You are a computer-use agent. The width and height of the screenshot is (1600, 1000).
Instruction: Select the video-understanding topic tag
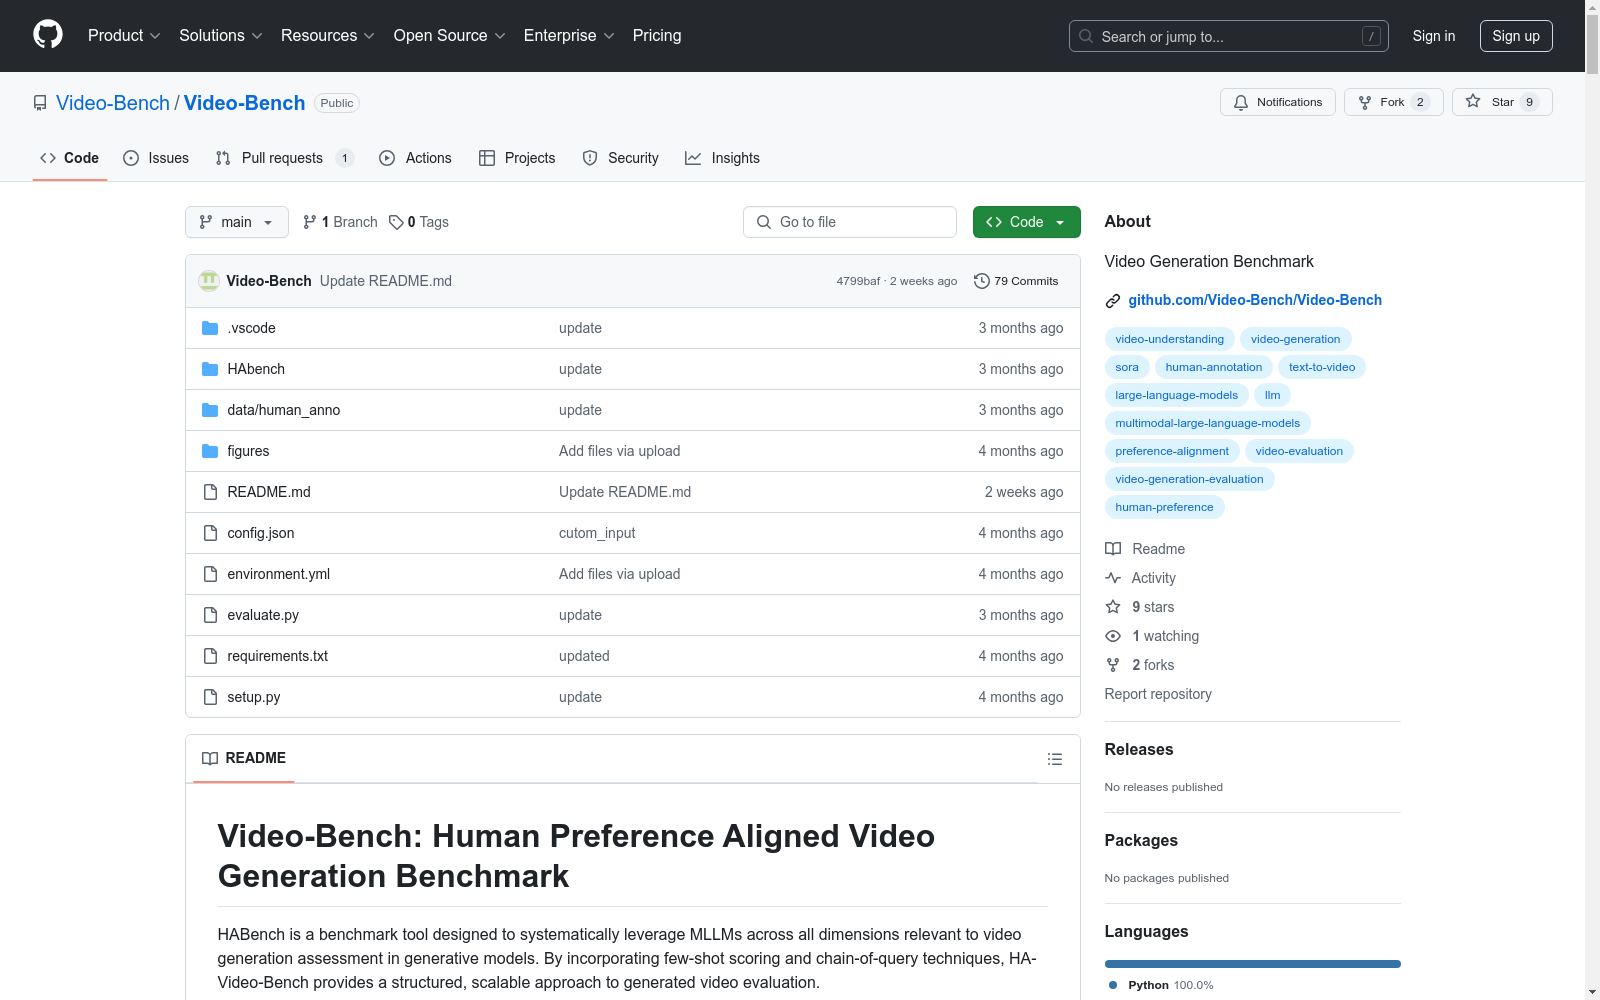[x=1169, y=339]
